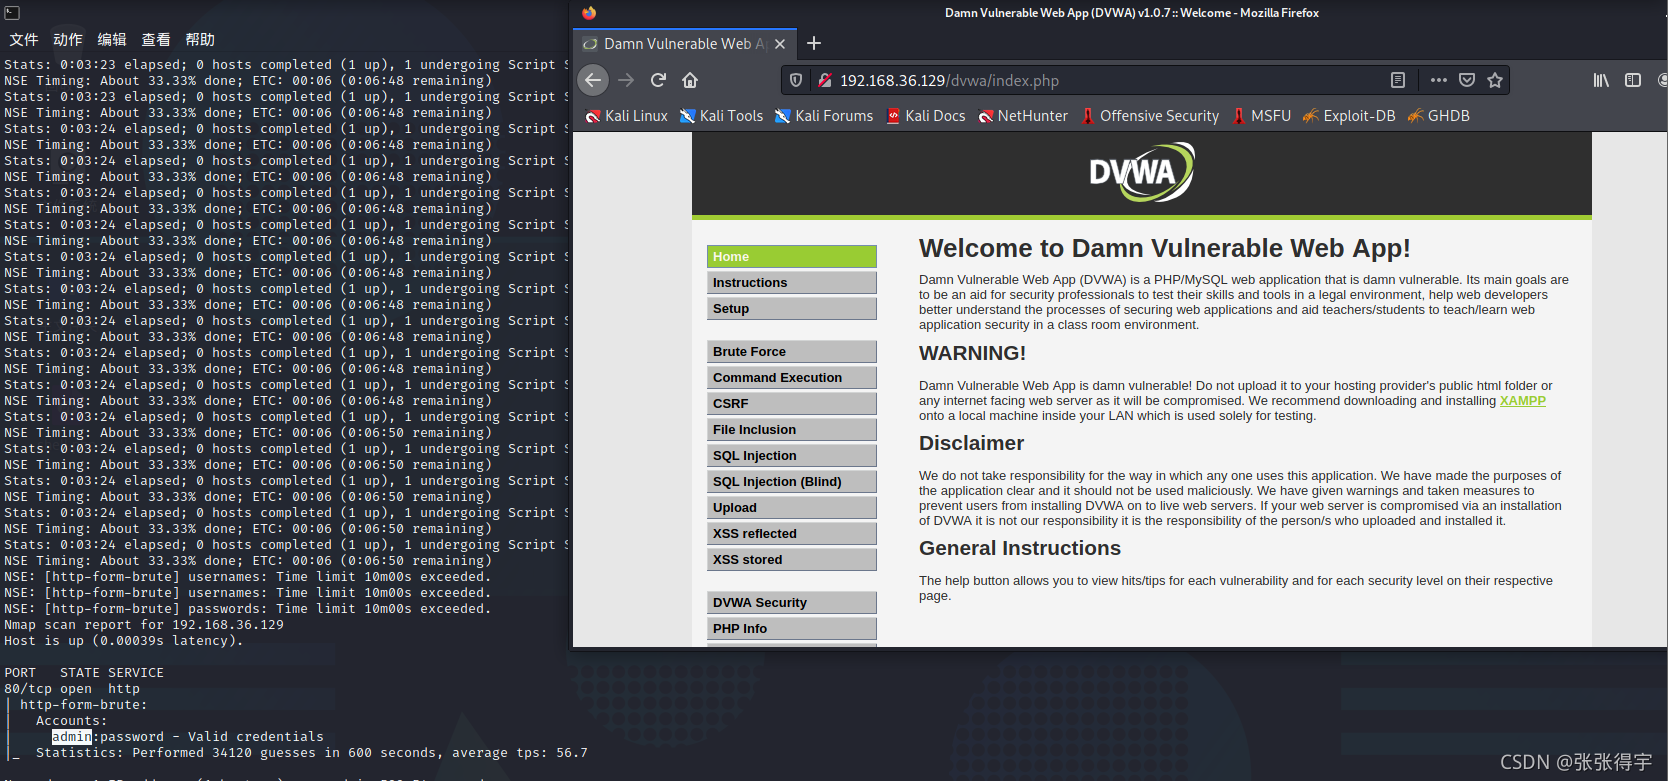Open GHDB bookmark
This screenshot has width=1668, height=781.
tap(1438, 116)
